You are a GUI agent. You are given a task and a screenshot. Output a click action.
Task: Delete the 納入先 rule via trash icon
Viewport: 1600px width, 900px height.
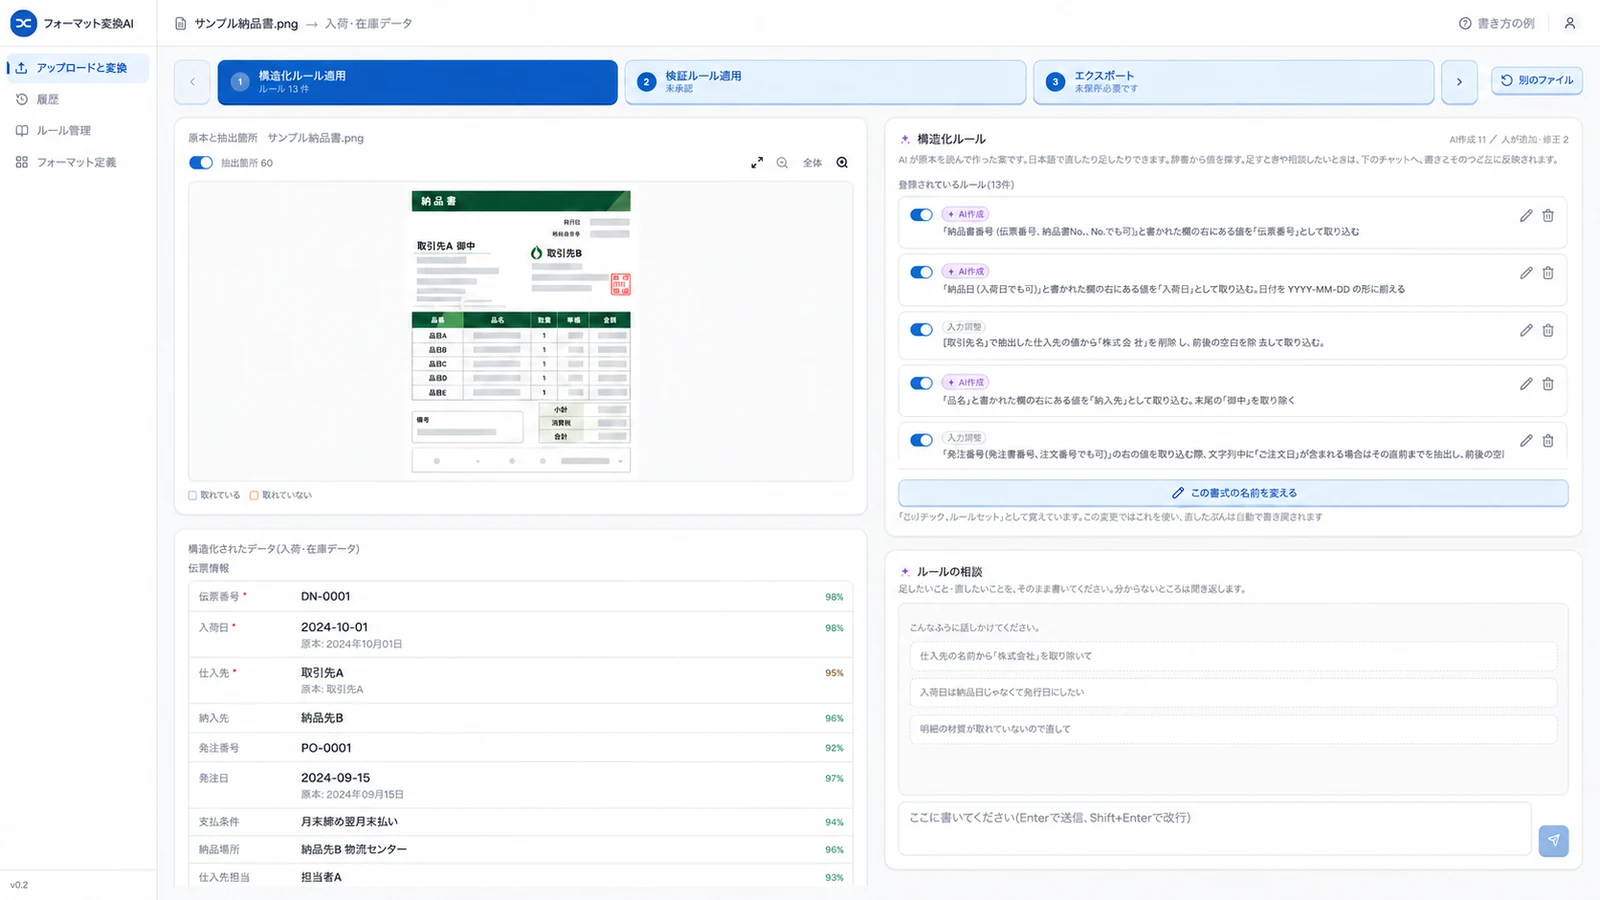[1548, 384]
